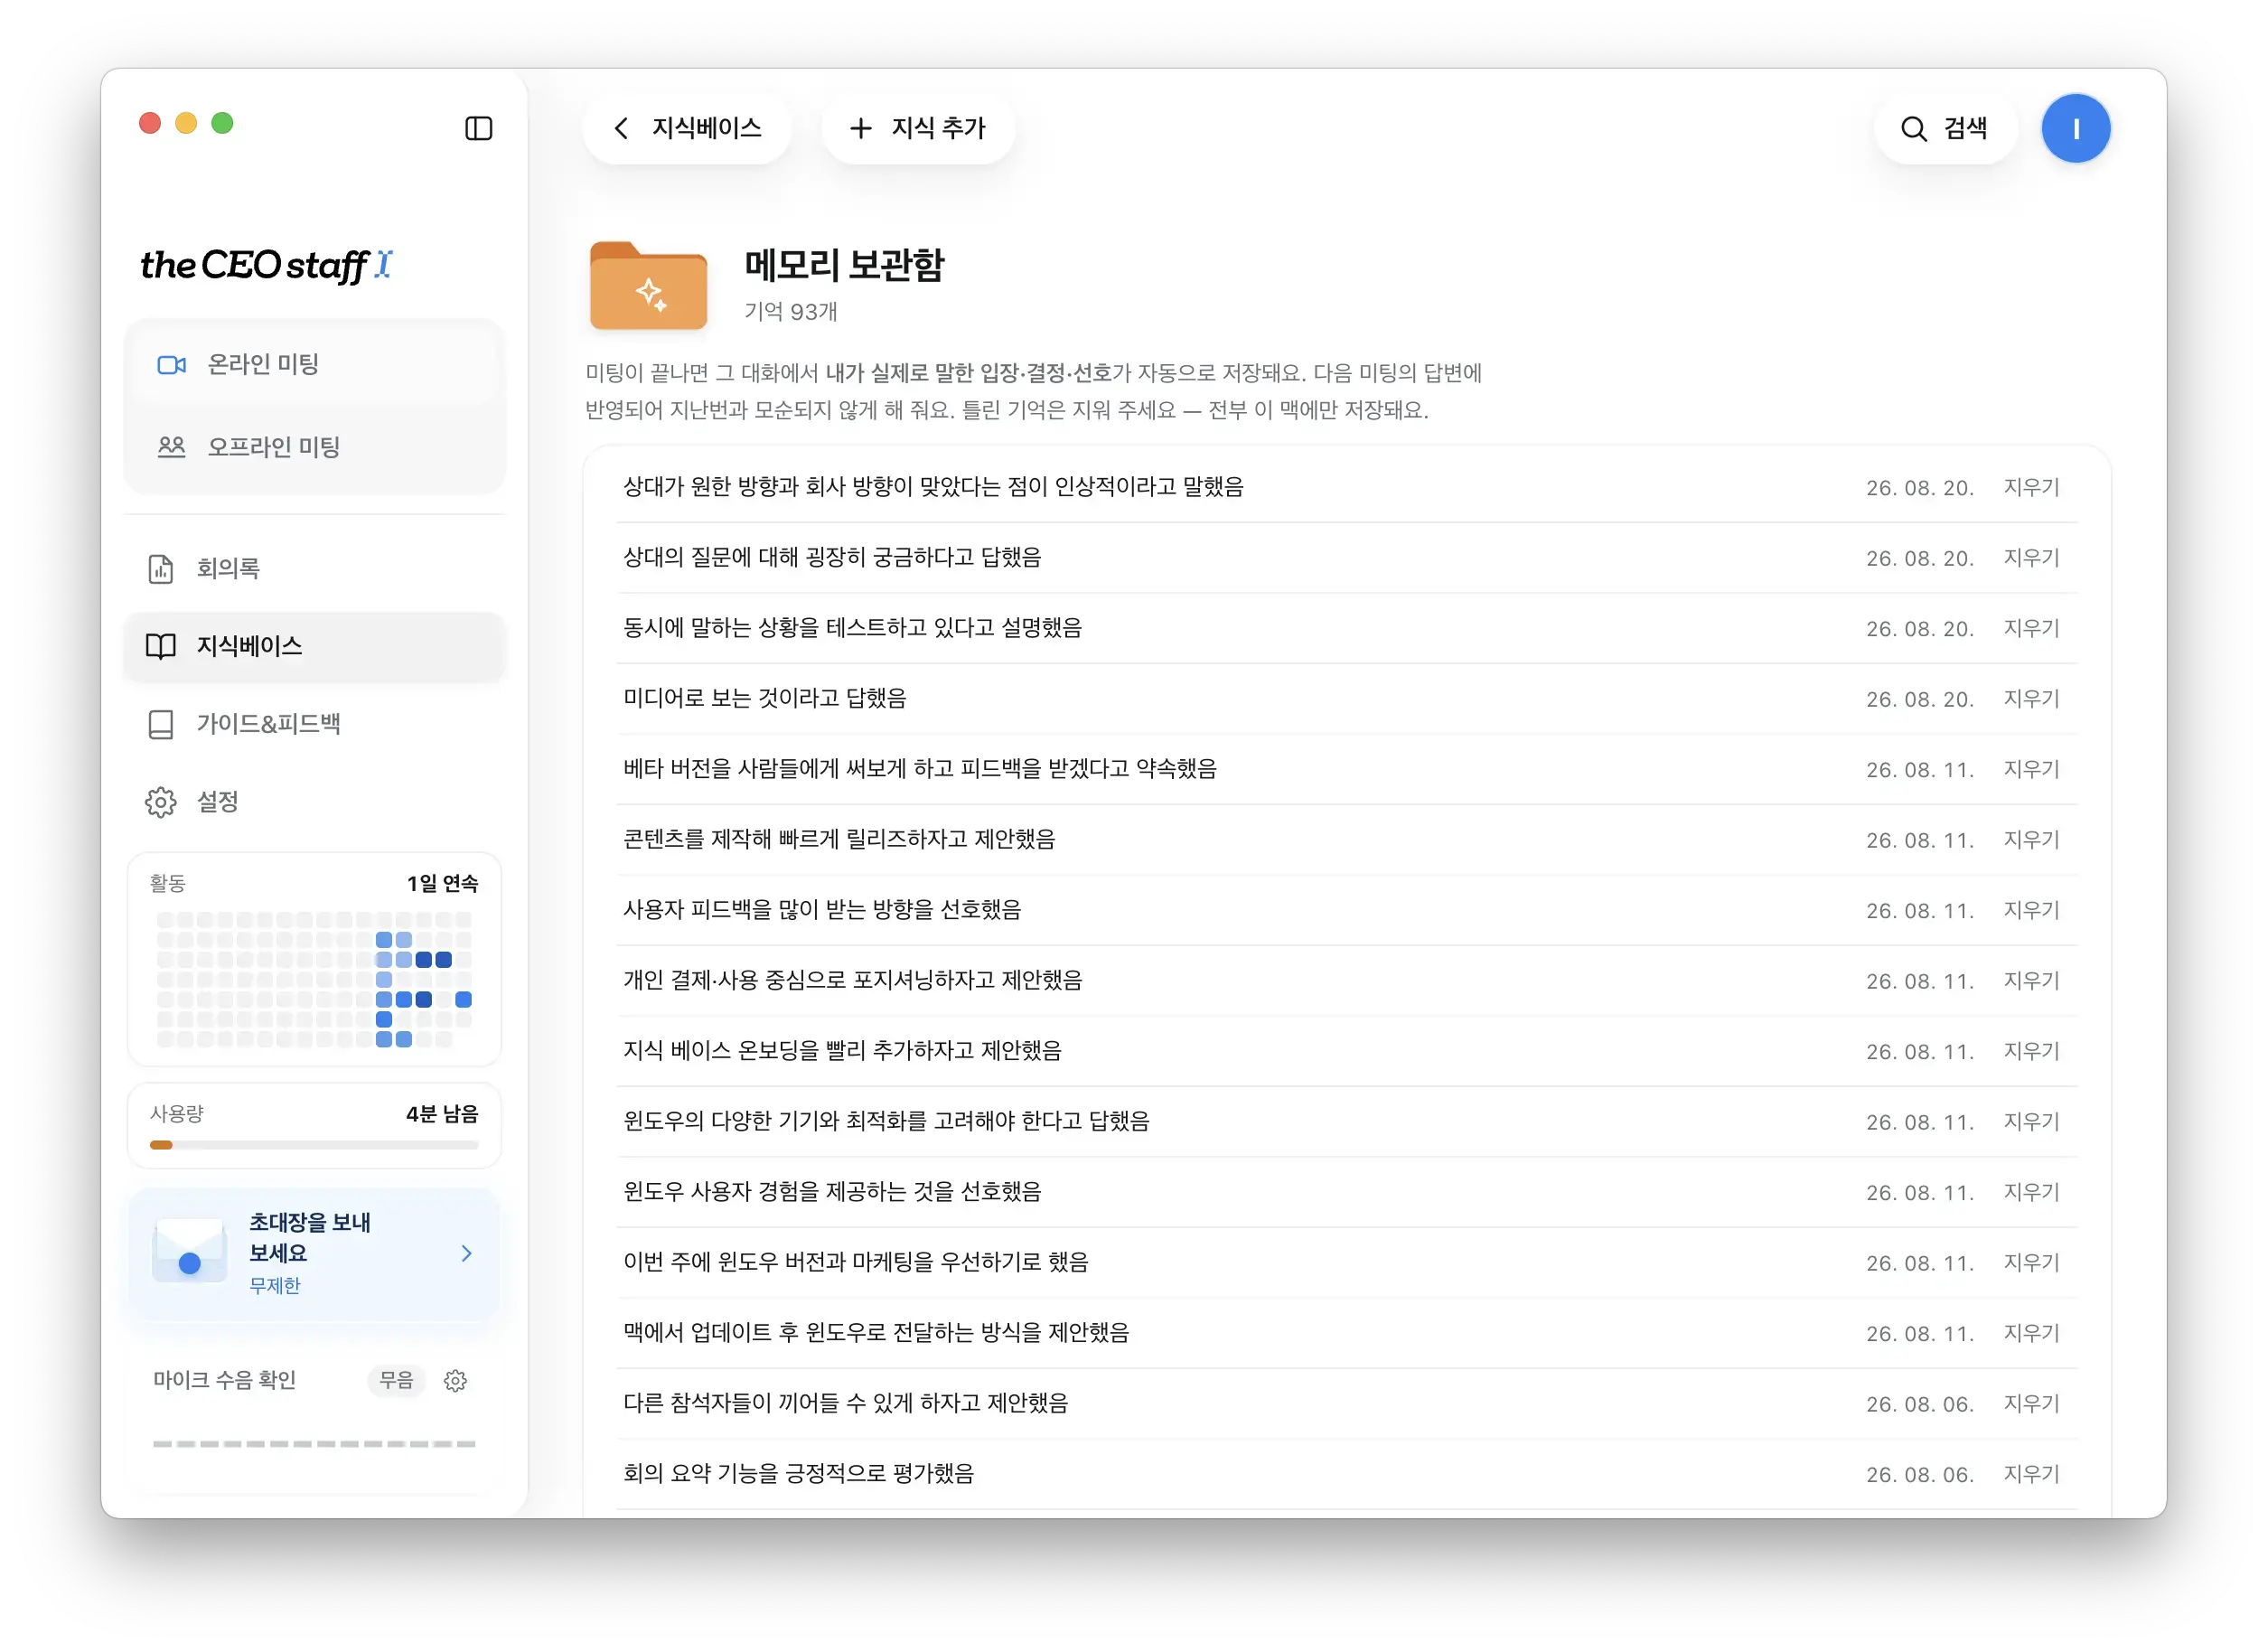
Task: Click the the CEO staff logo
Action: (266, 265)
